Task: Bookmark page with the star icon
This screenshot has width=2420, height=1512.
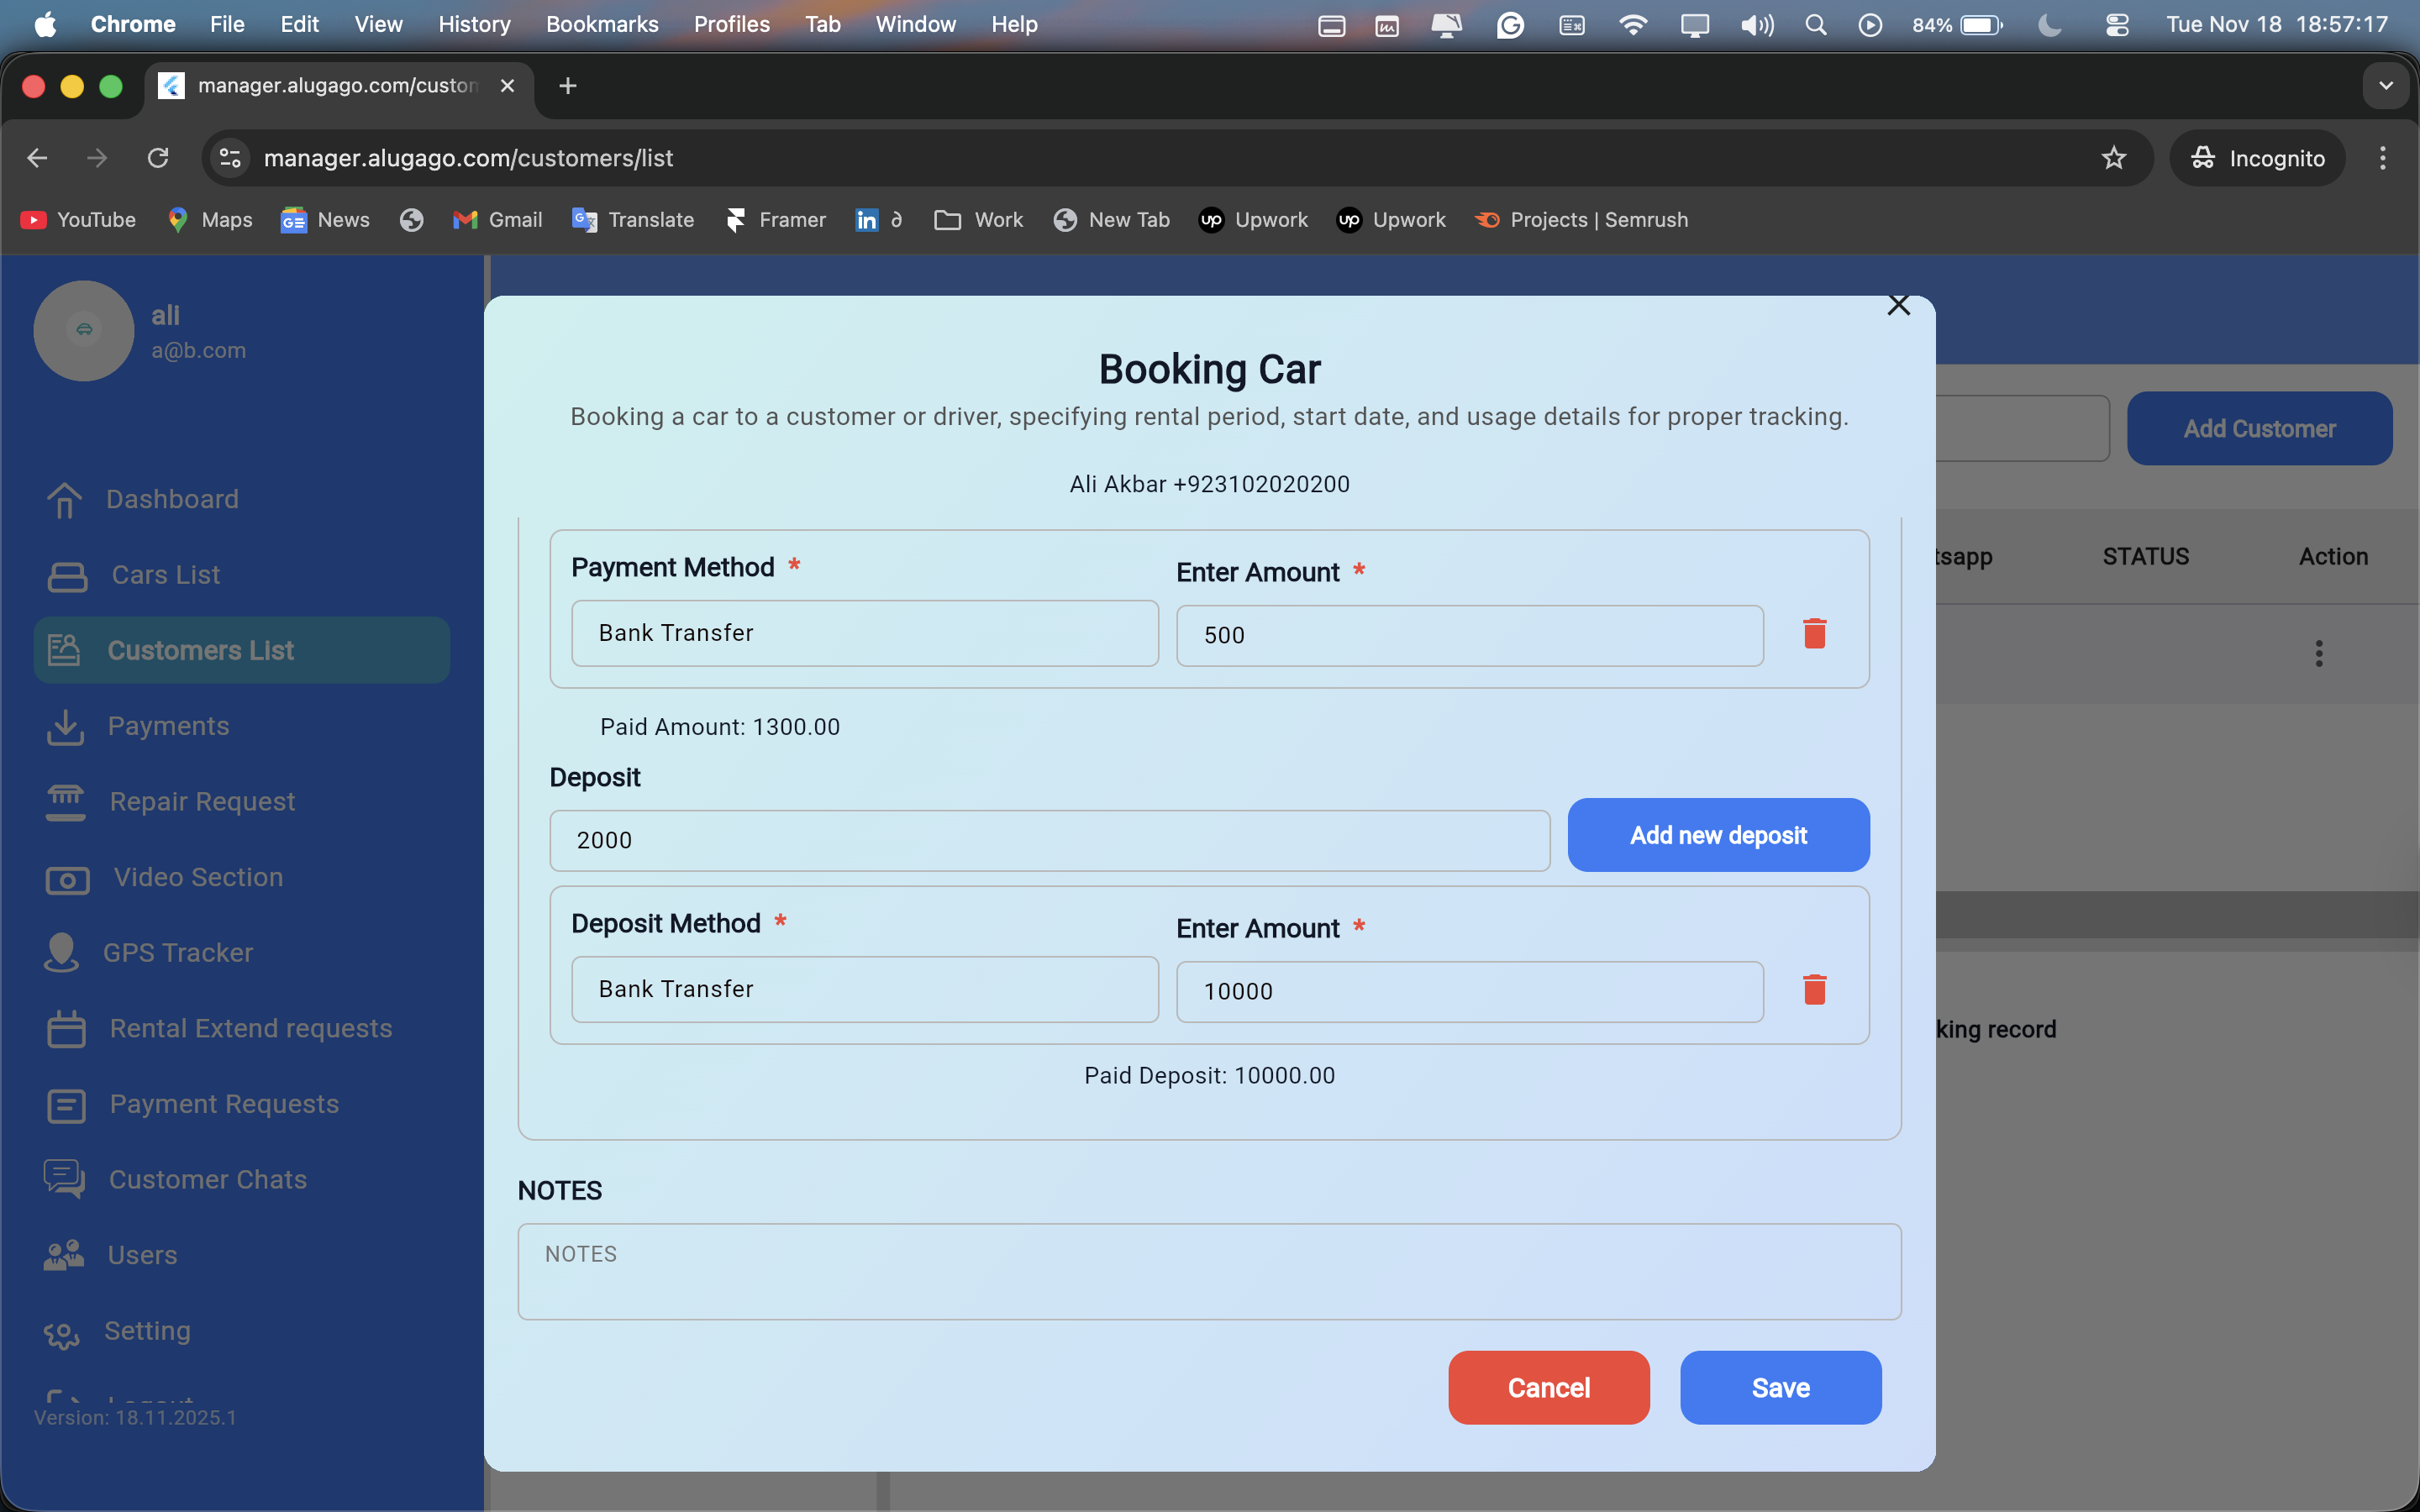Action: pyautogui.click(x=2113, y=158)
